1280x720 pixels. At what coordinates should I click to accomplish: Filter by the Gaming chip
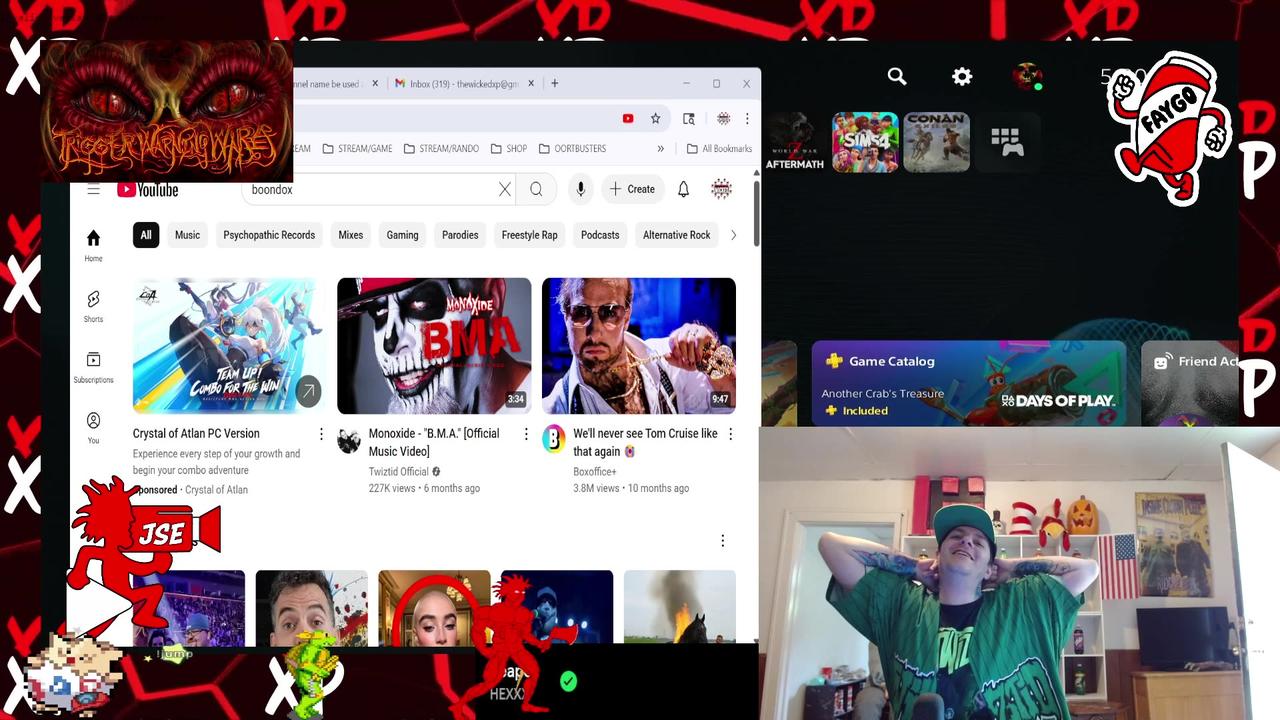[403, 235]
